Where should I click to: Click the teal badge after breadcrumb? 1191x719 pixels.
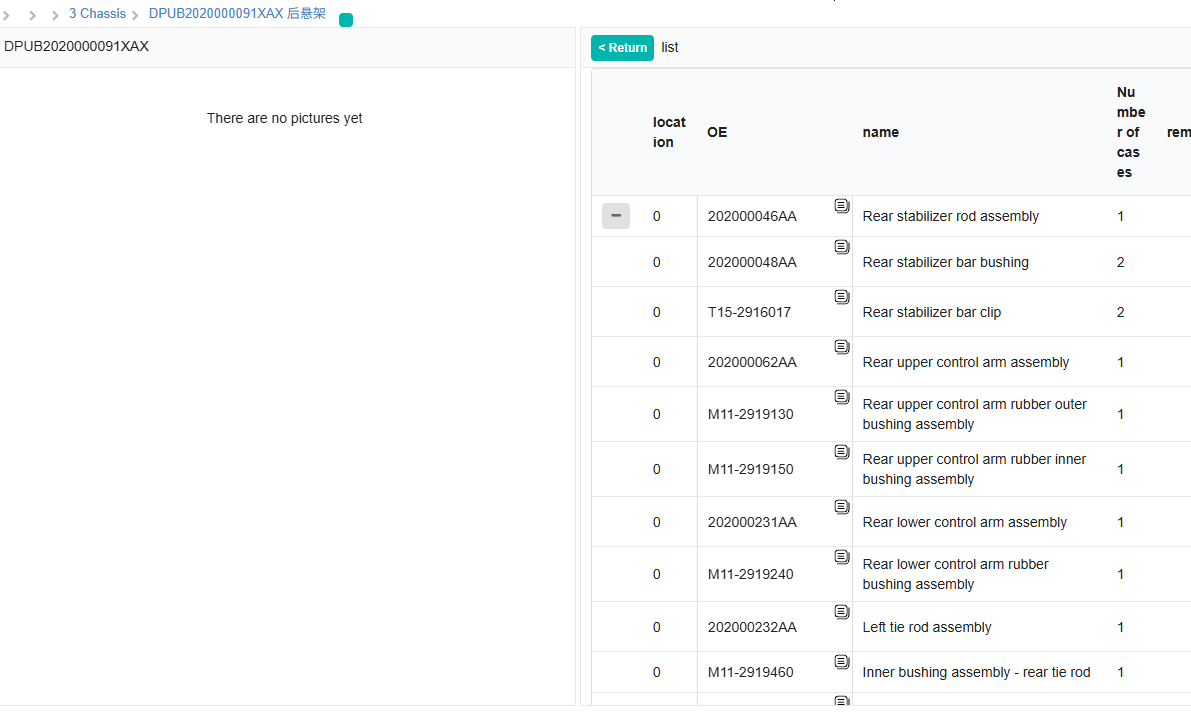[346, 20]
